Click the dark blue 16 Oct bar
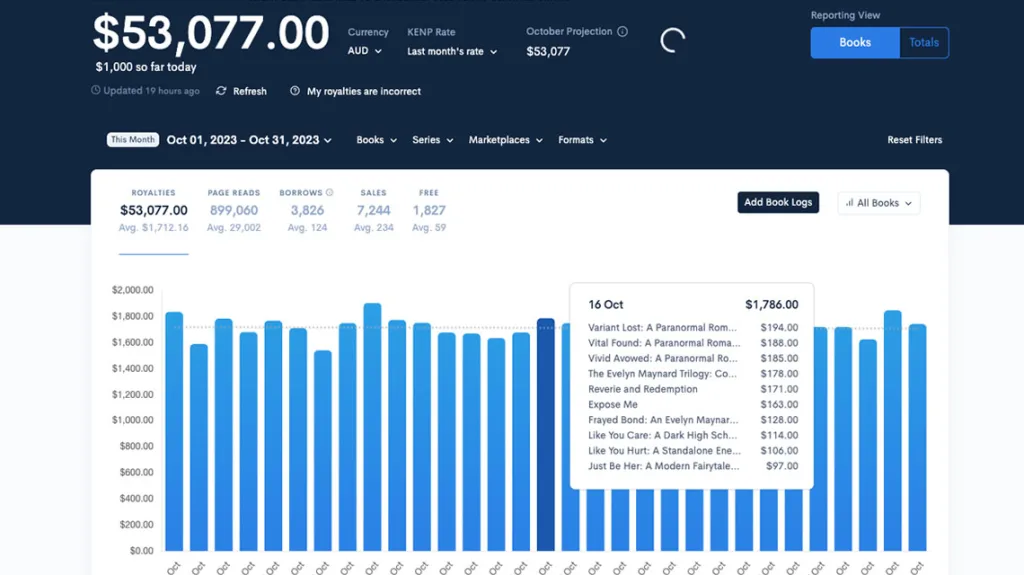 click(545, 435)
